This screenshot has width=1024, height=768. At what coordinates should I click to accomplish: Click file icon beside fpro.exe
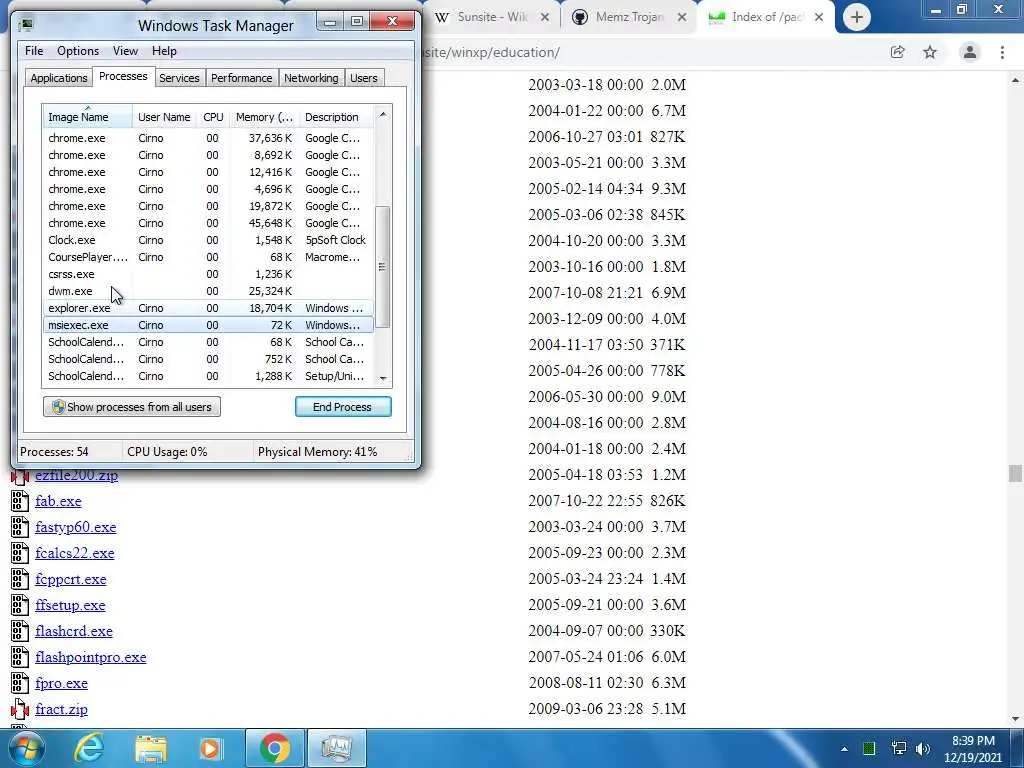[x=20, y=683]
